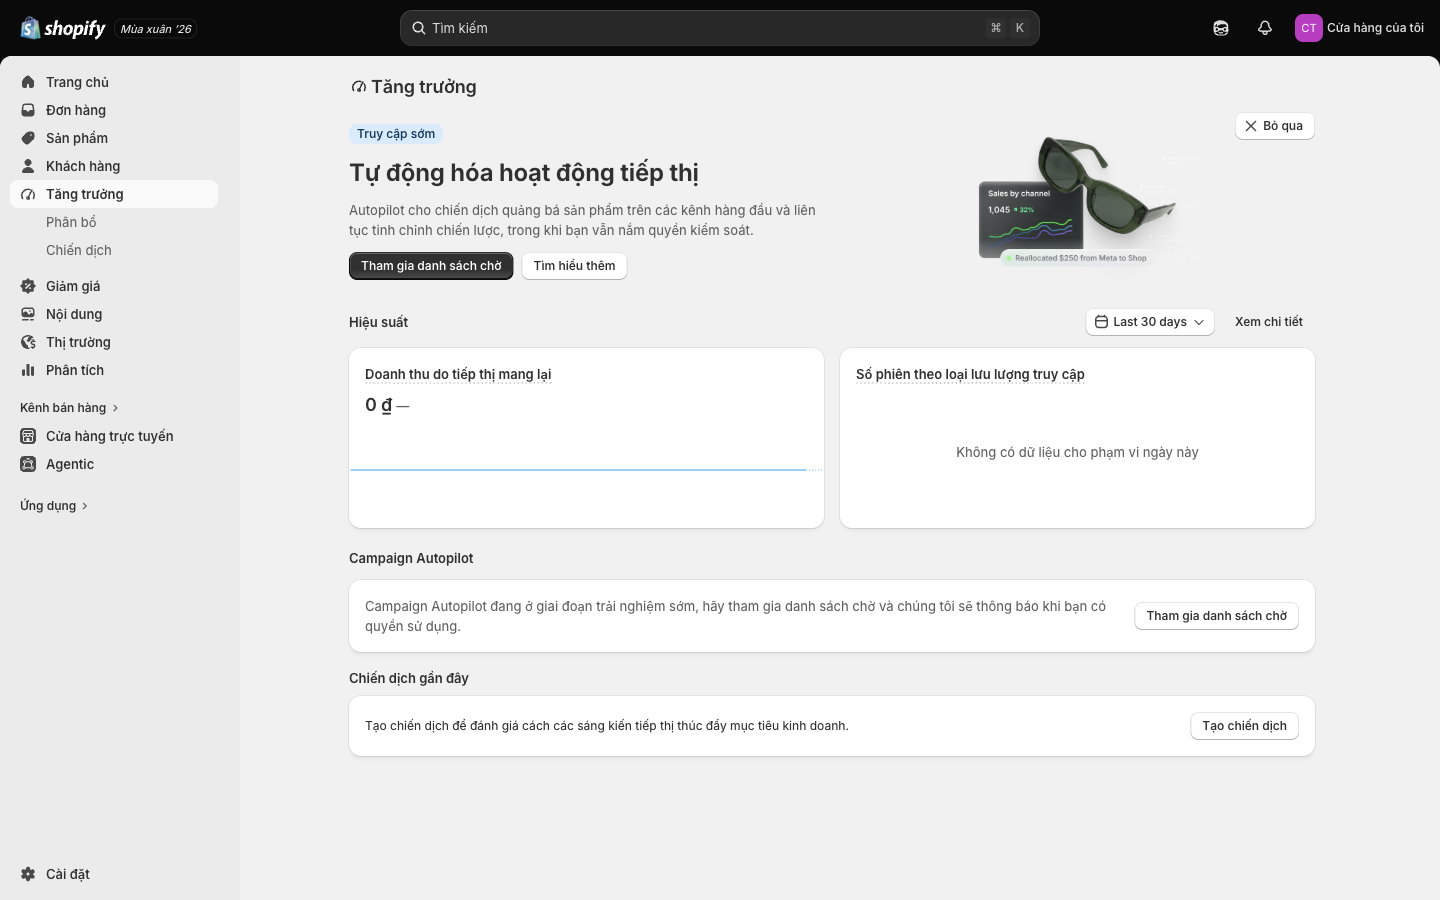Viewport: 1440px width, 900px height.
Task: Click the Cửa hàng trực tuyến store icon
Action: click(x=28, y=436)
